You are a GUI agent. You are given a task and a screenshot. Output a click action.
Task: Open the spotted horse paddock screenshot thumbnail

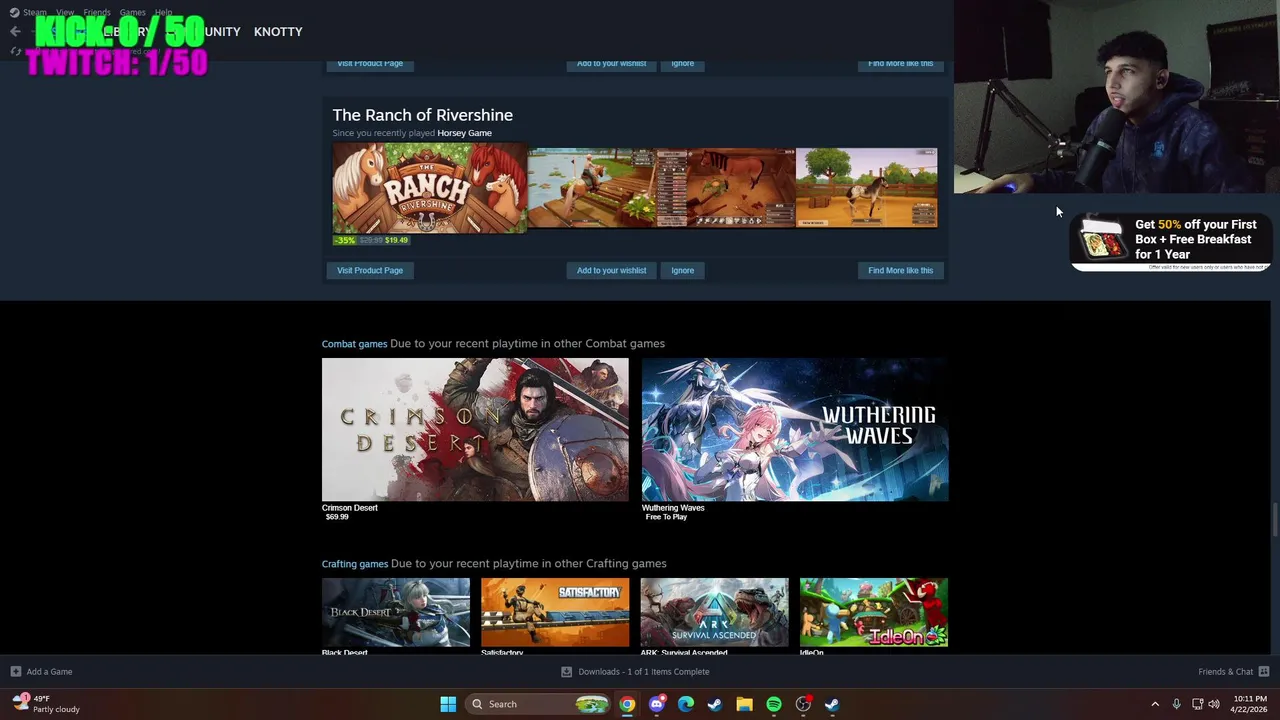click(x=867, y=188)
